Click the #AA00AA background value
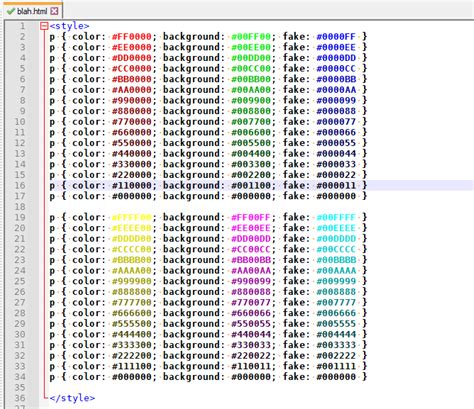 251,271
